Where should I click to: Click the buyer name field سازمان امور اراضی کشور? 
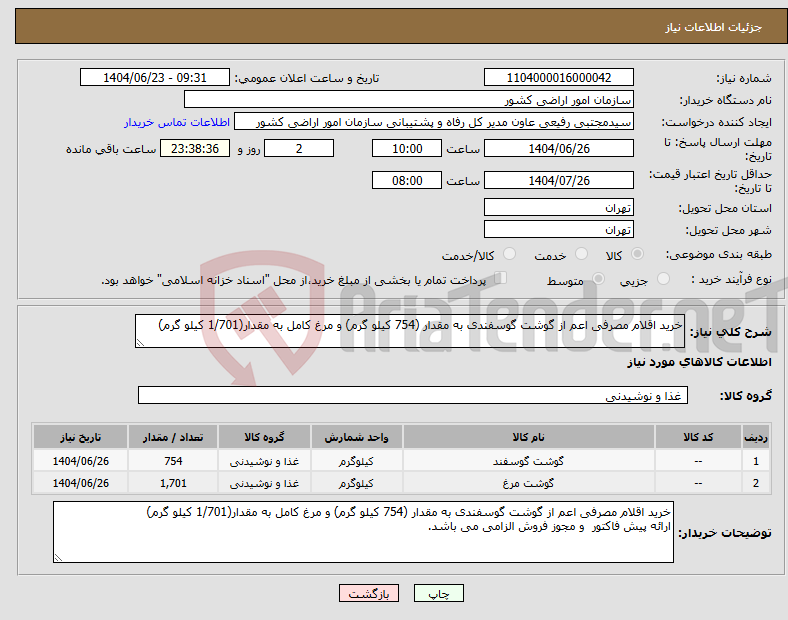click(409, 99)
